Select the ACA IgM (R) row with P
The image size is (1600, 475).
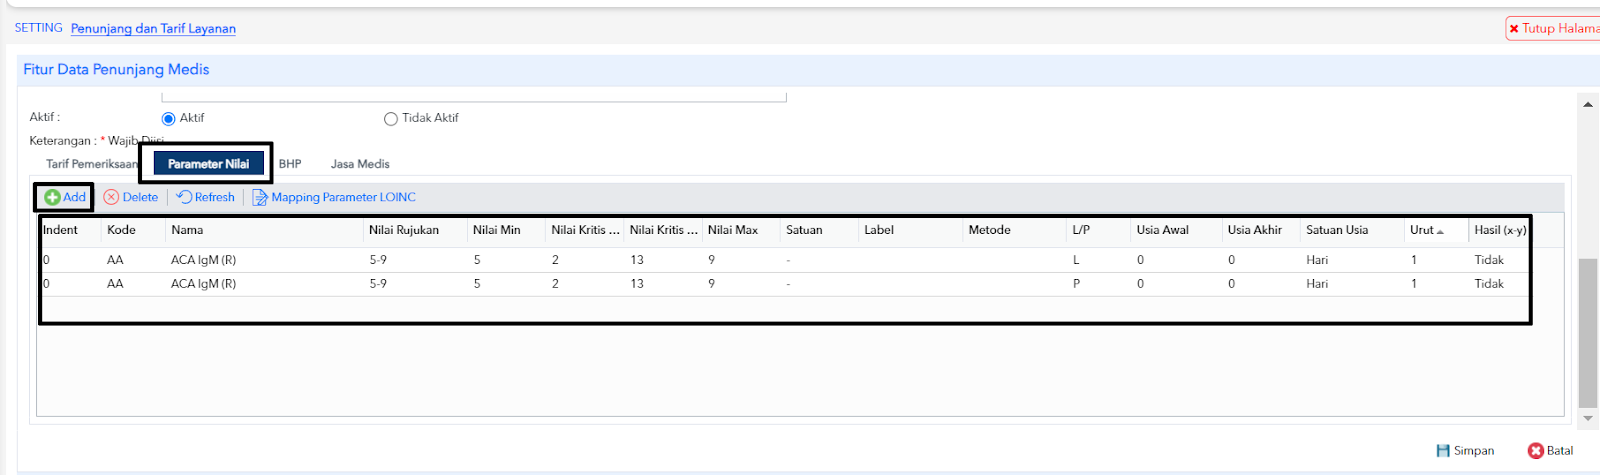point(785,284)
